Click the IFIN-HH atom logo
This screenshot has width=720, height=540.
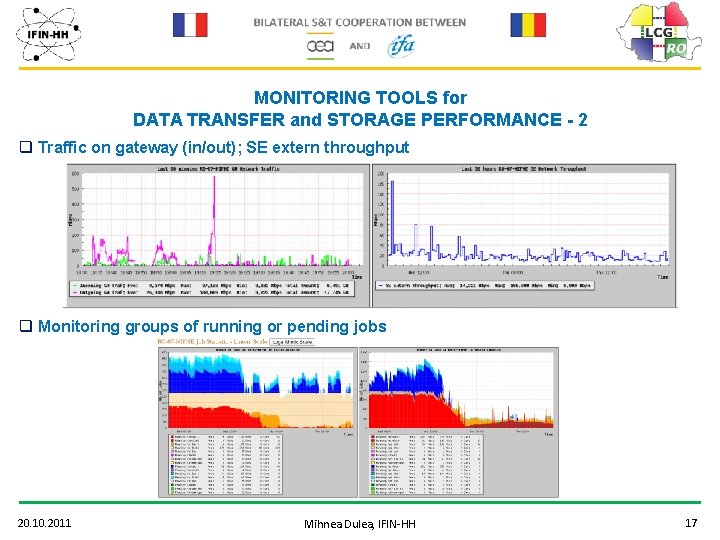(x=49, y=34)
